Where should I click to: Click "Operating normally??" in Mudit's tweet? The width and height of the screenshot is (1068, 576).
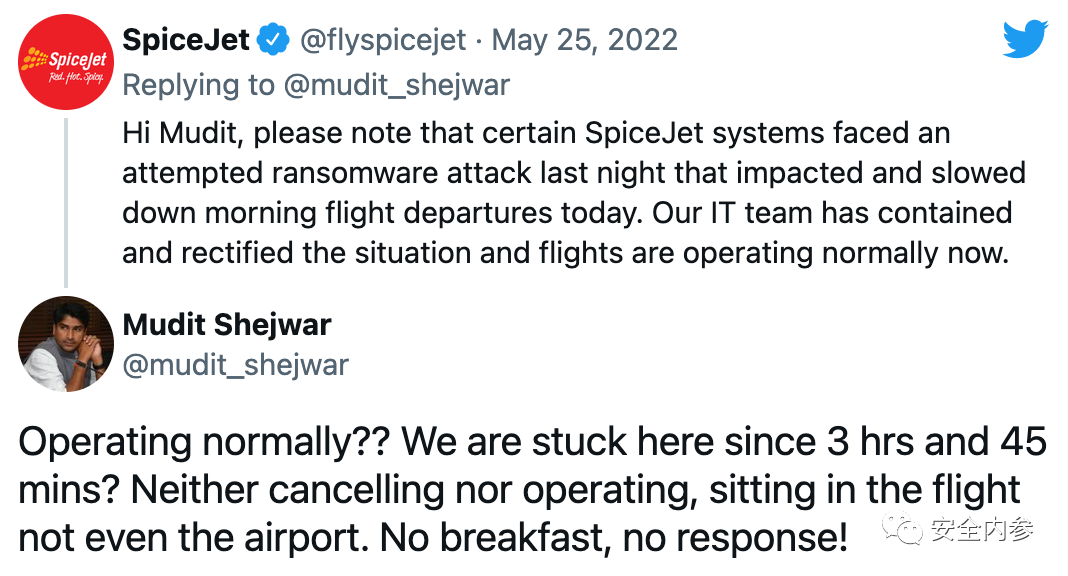[204, 443]
